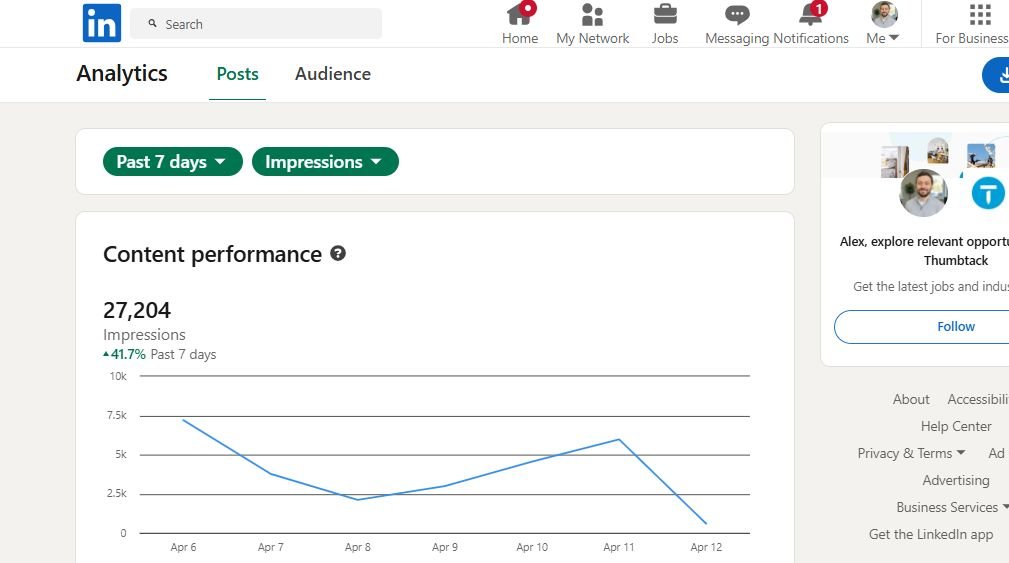Go to the Home feed icon

point(519,15)
